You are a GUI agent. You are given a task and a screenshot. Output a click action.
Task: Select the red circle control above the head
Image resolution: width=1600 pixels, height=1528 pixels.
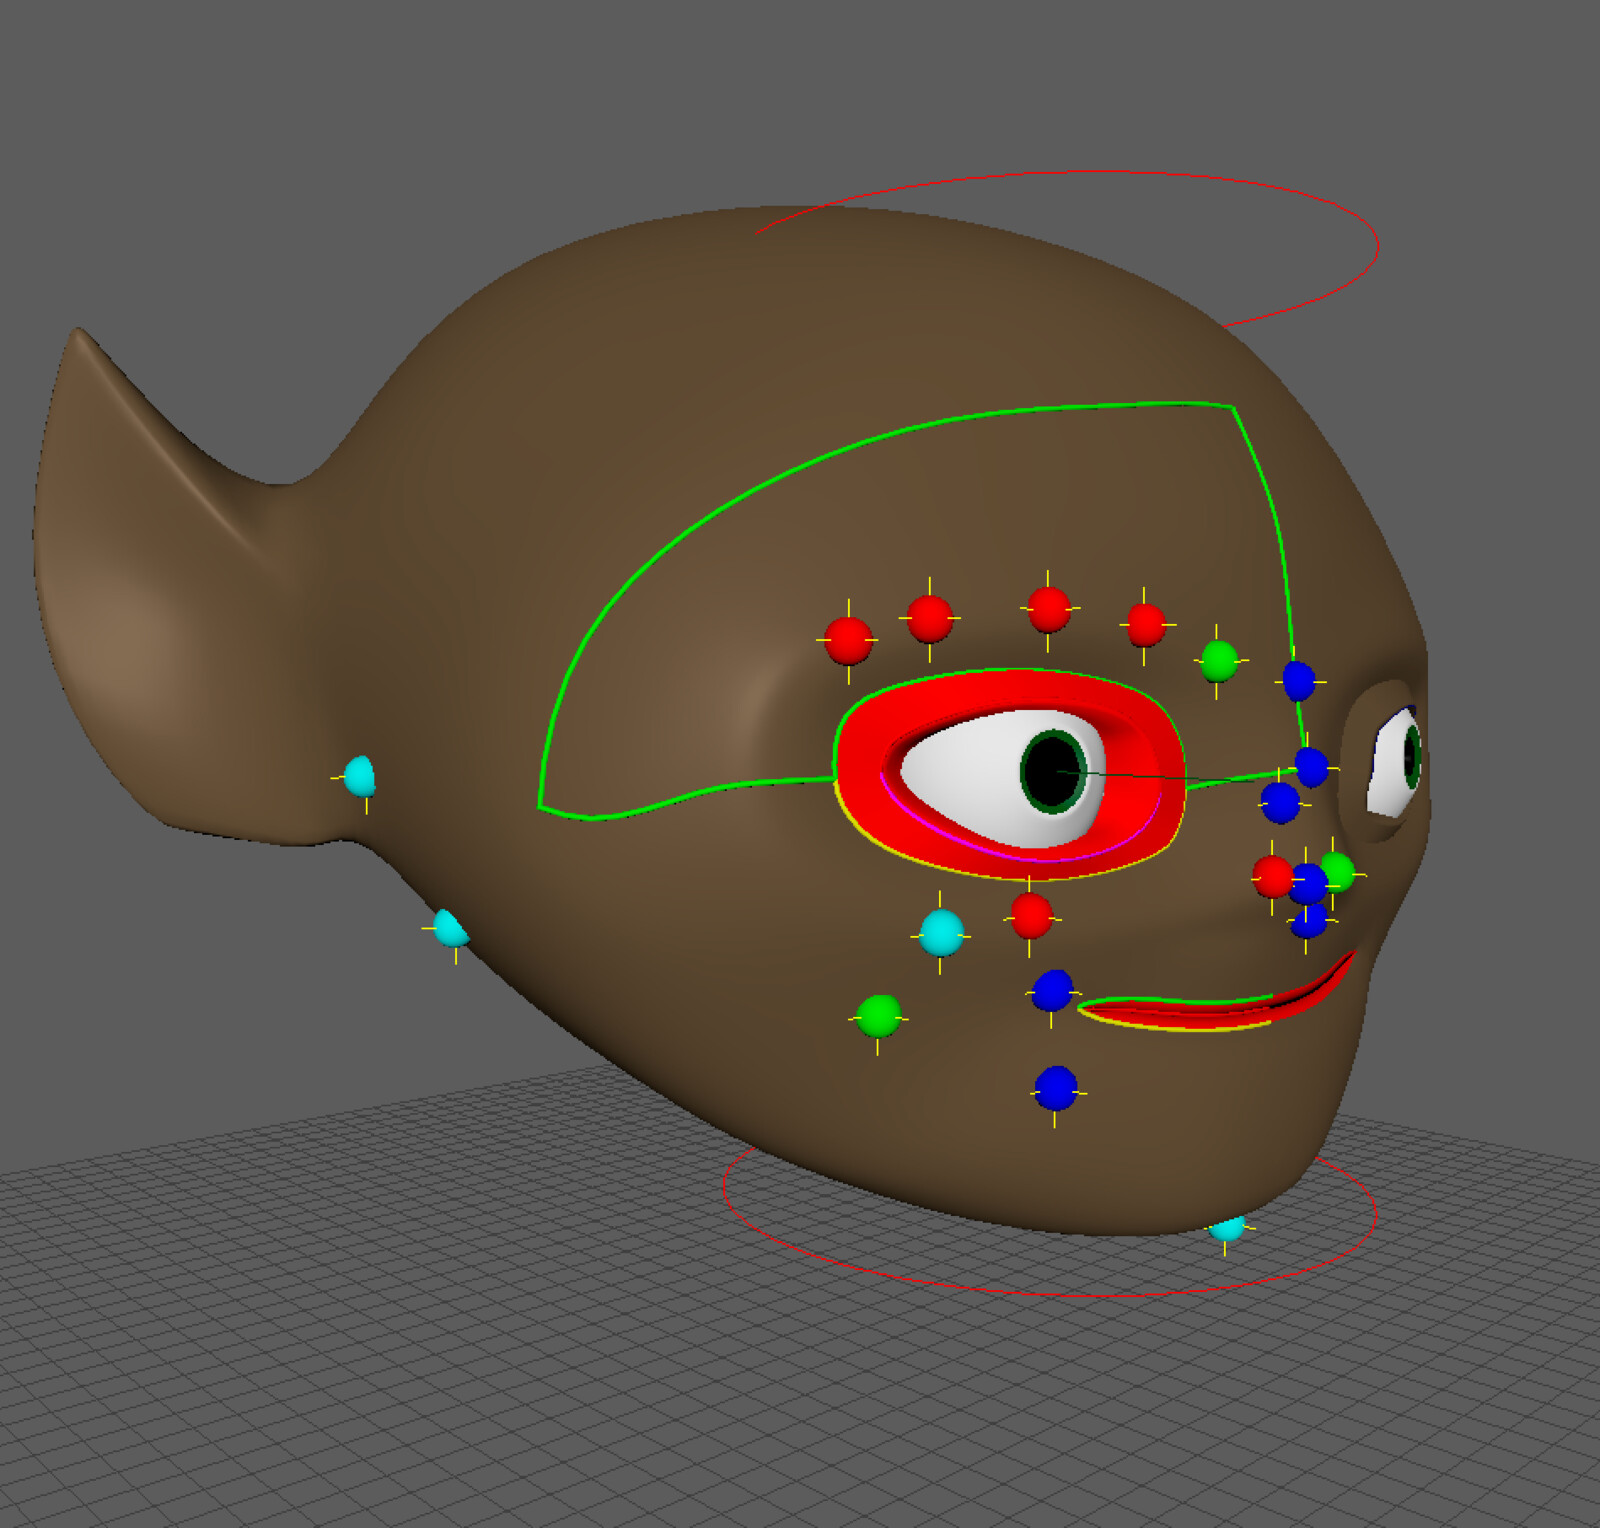pos(1378,245)
